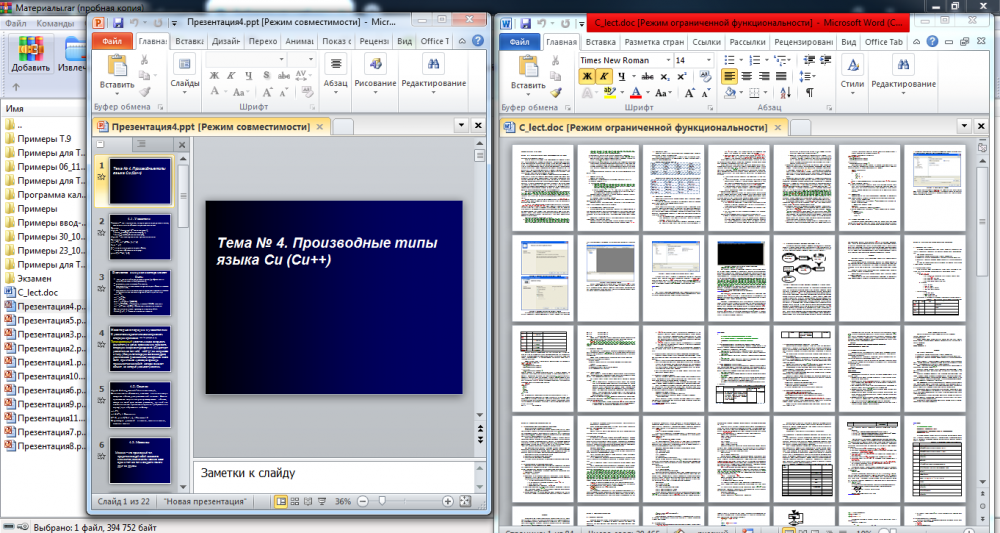The image size is (1000, 533).
Task: Toggle Italic (К) in Word ribbon
Action: (604, 76)
